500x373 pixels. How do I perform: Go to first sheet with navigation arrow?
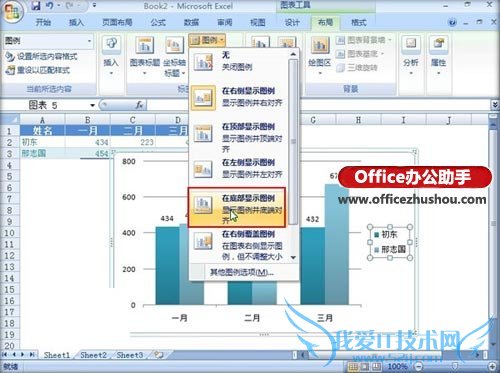[x=5, y=355]
